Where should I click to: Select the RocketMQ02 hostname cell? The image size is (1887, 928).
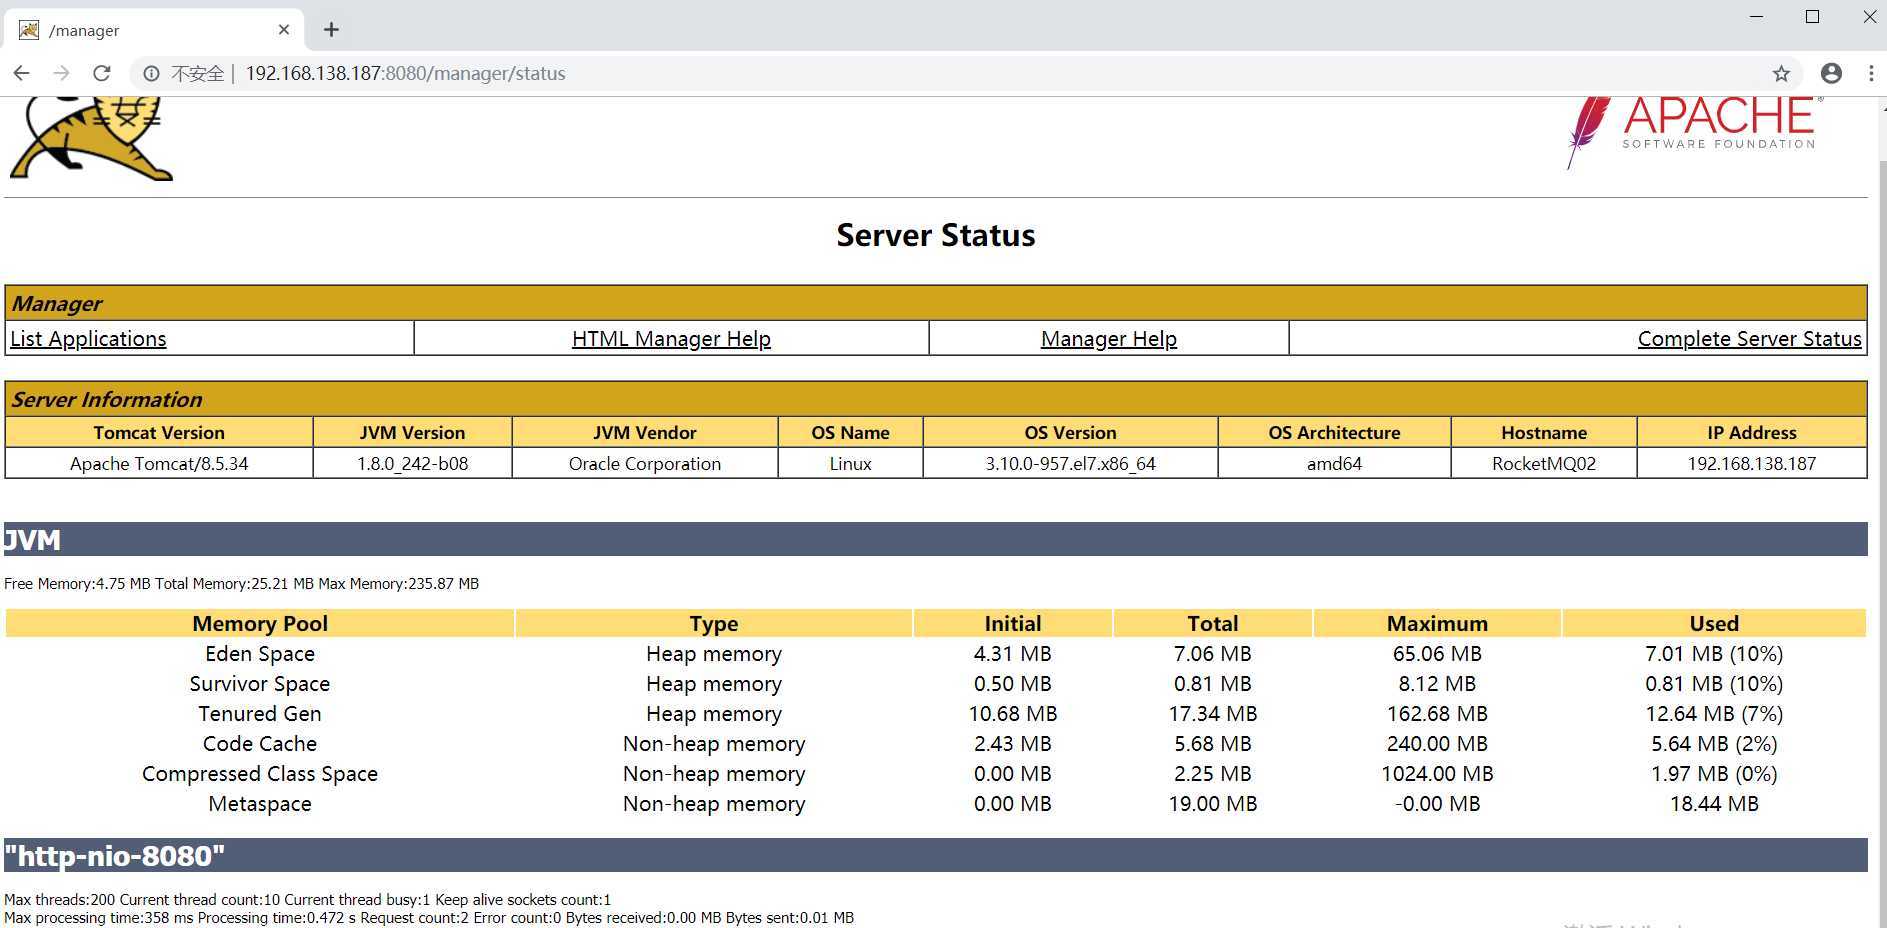(1544, 464)
